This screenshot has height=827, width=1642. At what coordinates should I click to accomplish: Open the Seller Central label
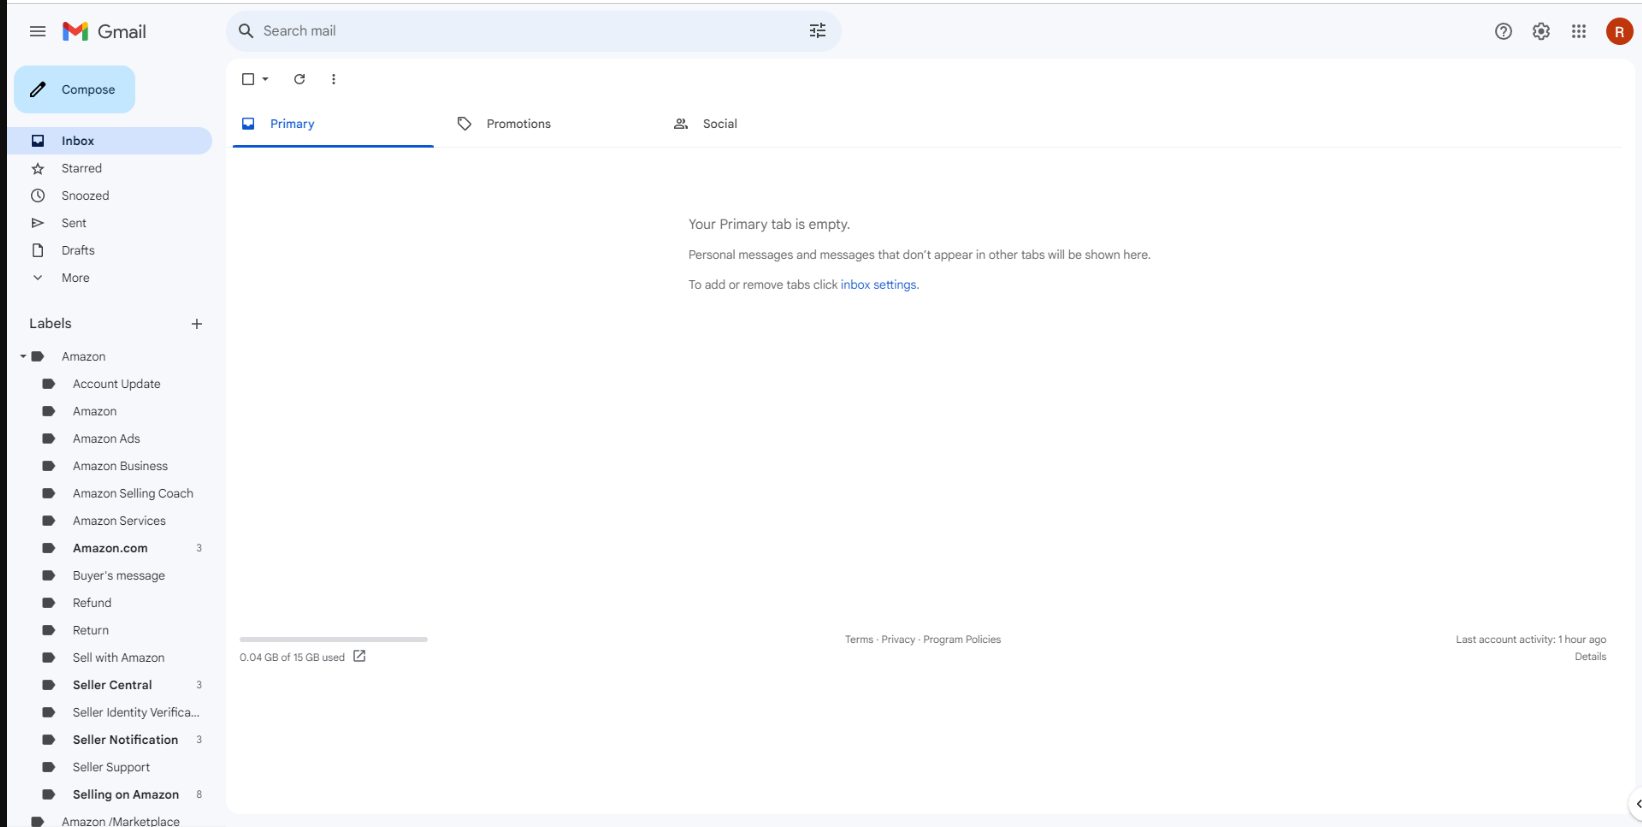tap(112, 685)
